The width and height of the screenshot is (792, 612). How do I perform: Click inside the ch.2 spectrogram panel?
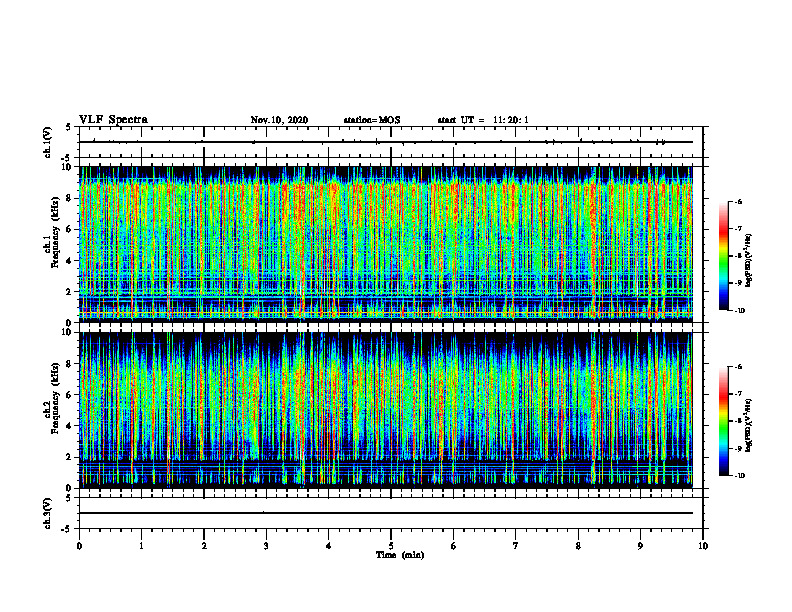[386, 410]
